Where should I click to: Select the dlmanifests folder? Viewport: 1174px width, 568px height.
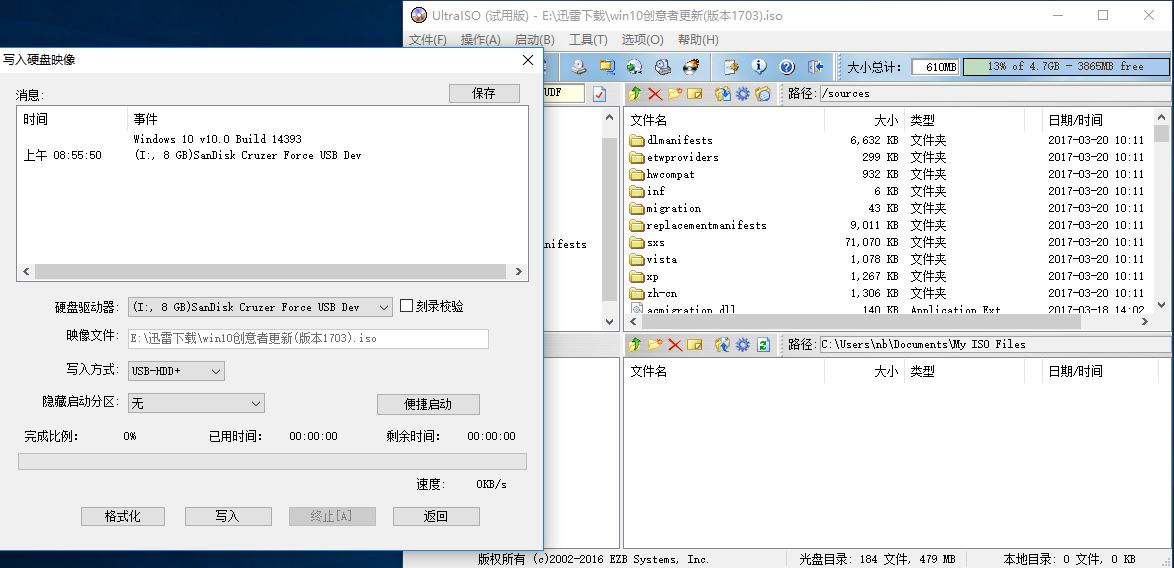click(x=671, y=140)
